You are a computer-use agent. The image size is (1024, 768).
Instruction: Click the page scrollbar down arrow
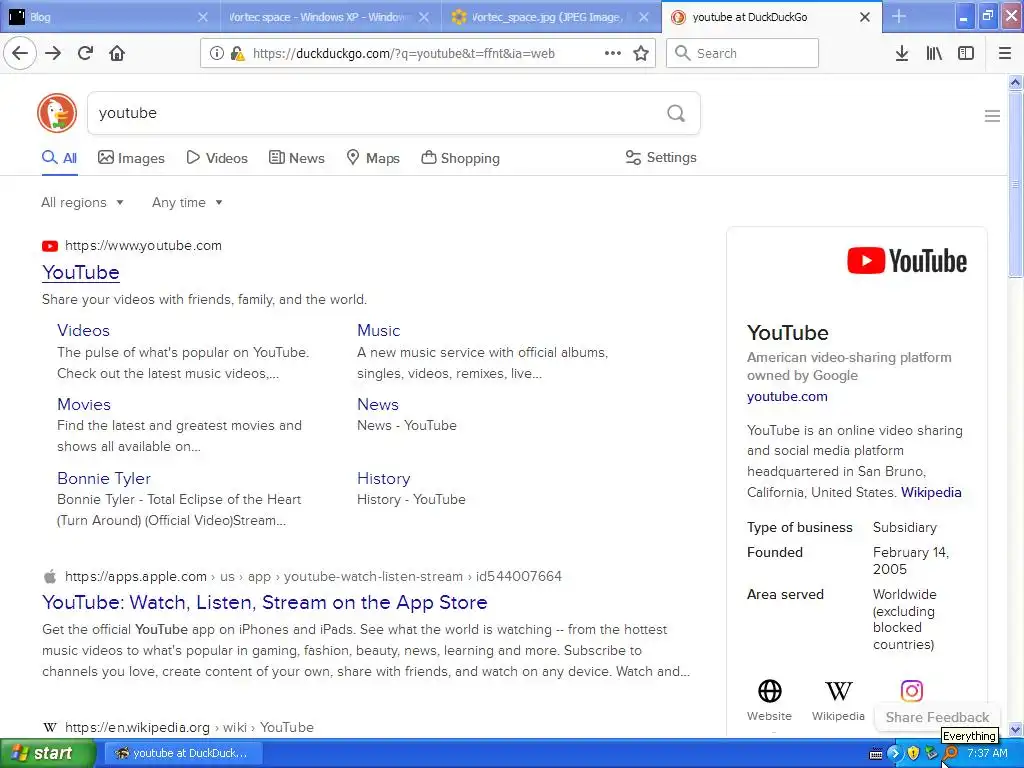coord(1016,729)
